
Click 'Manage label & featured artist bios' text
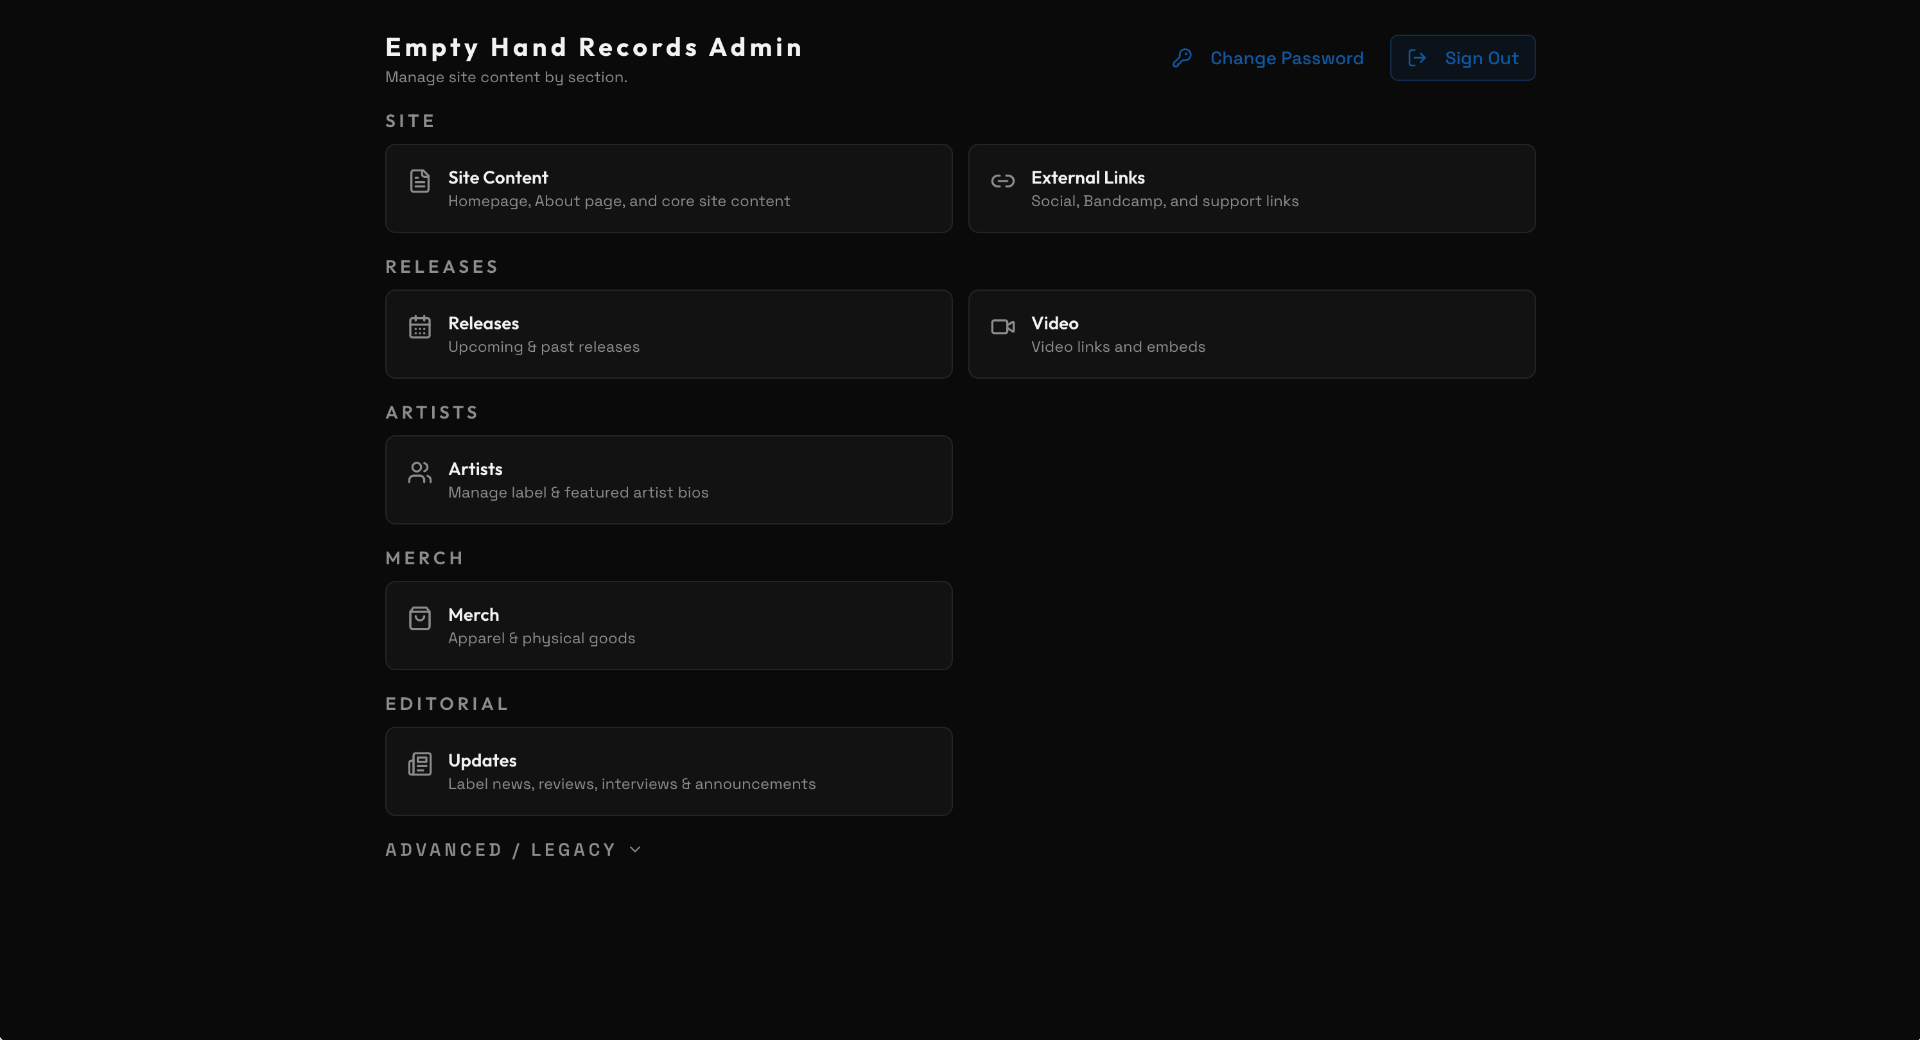click(578, 493)
